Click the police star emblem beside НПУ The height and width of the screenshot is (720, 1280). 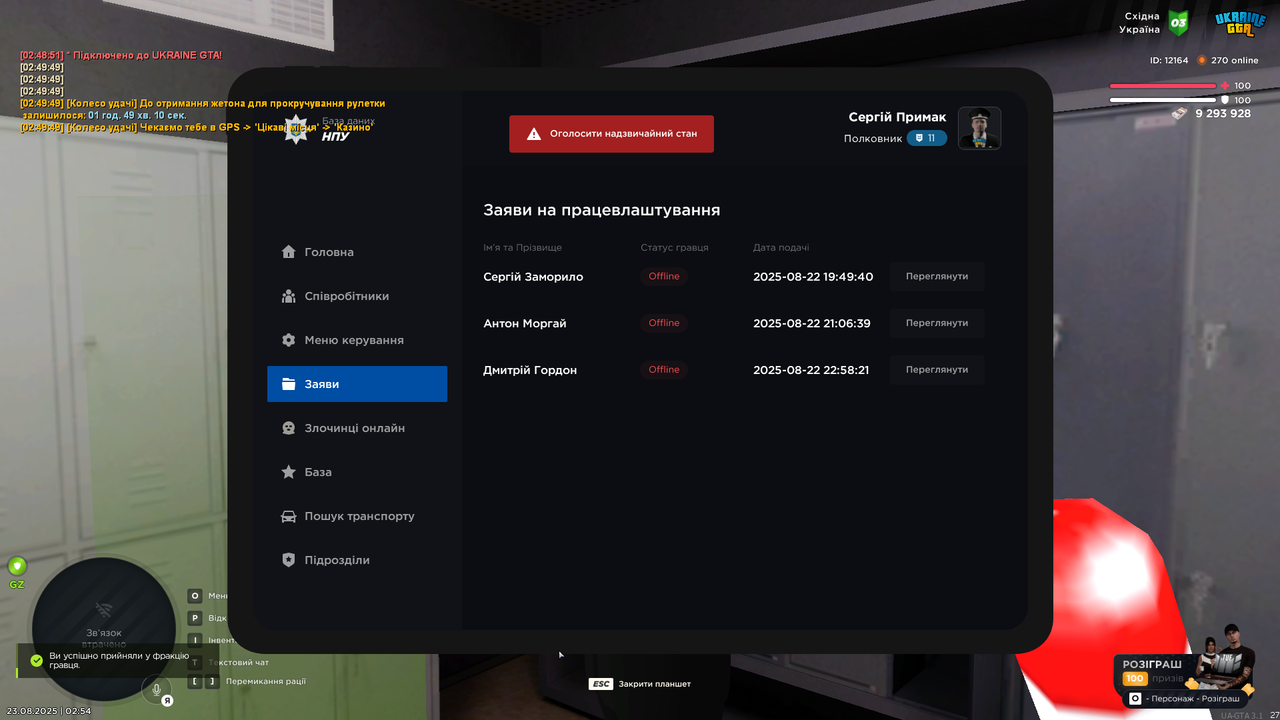[297, 130]
